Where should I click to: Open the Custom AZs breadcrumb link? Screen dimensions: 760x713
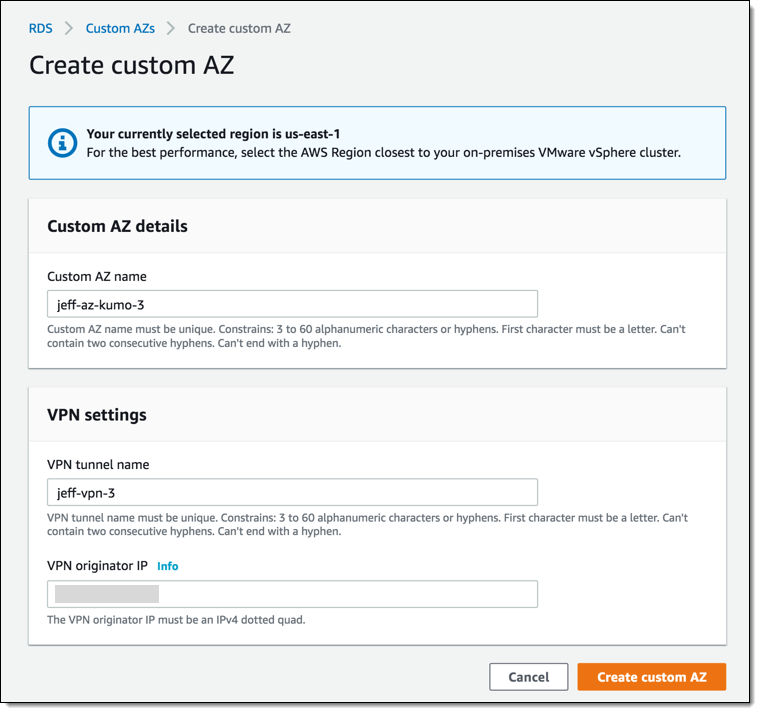click(x=120, y=29)
